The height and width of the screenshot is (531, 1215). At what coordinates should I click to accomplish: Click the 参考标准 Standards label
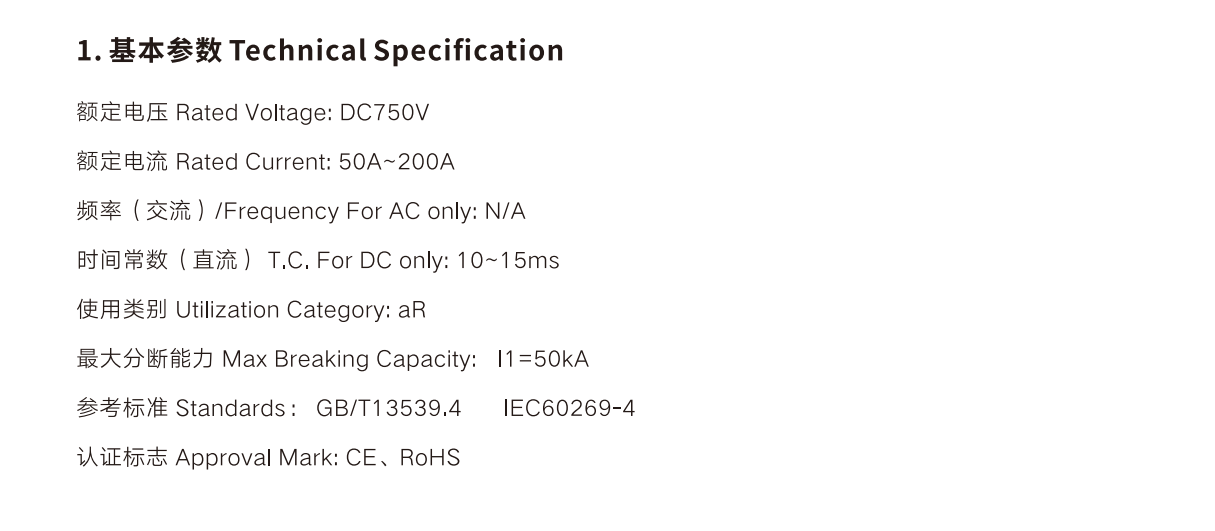point(186,408)
